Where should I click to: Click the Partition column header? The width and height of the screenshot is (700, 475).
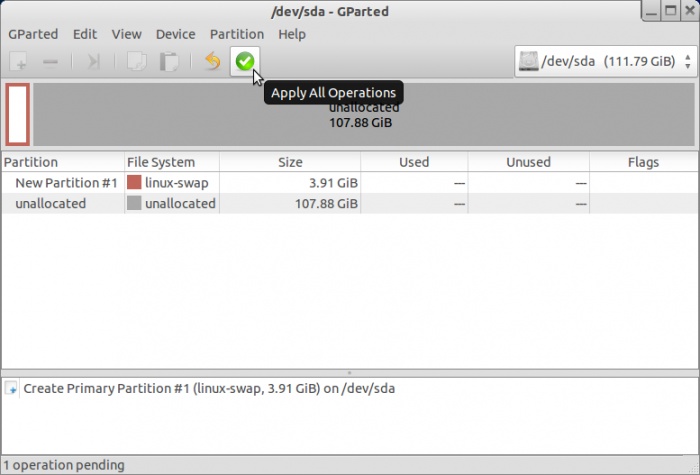coord(63,162)
